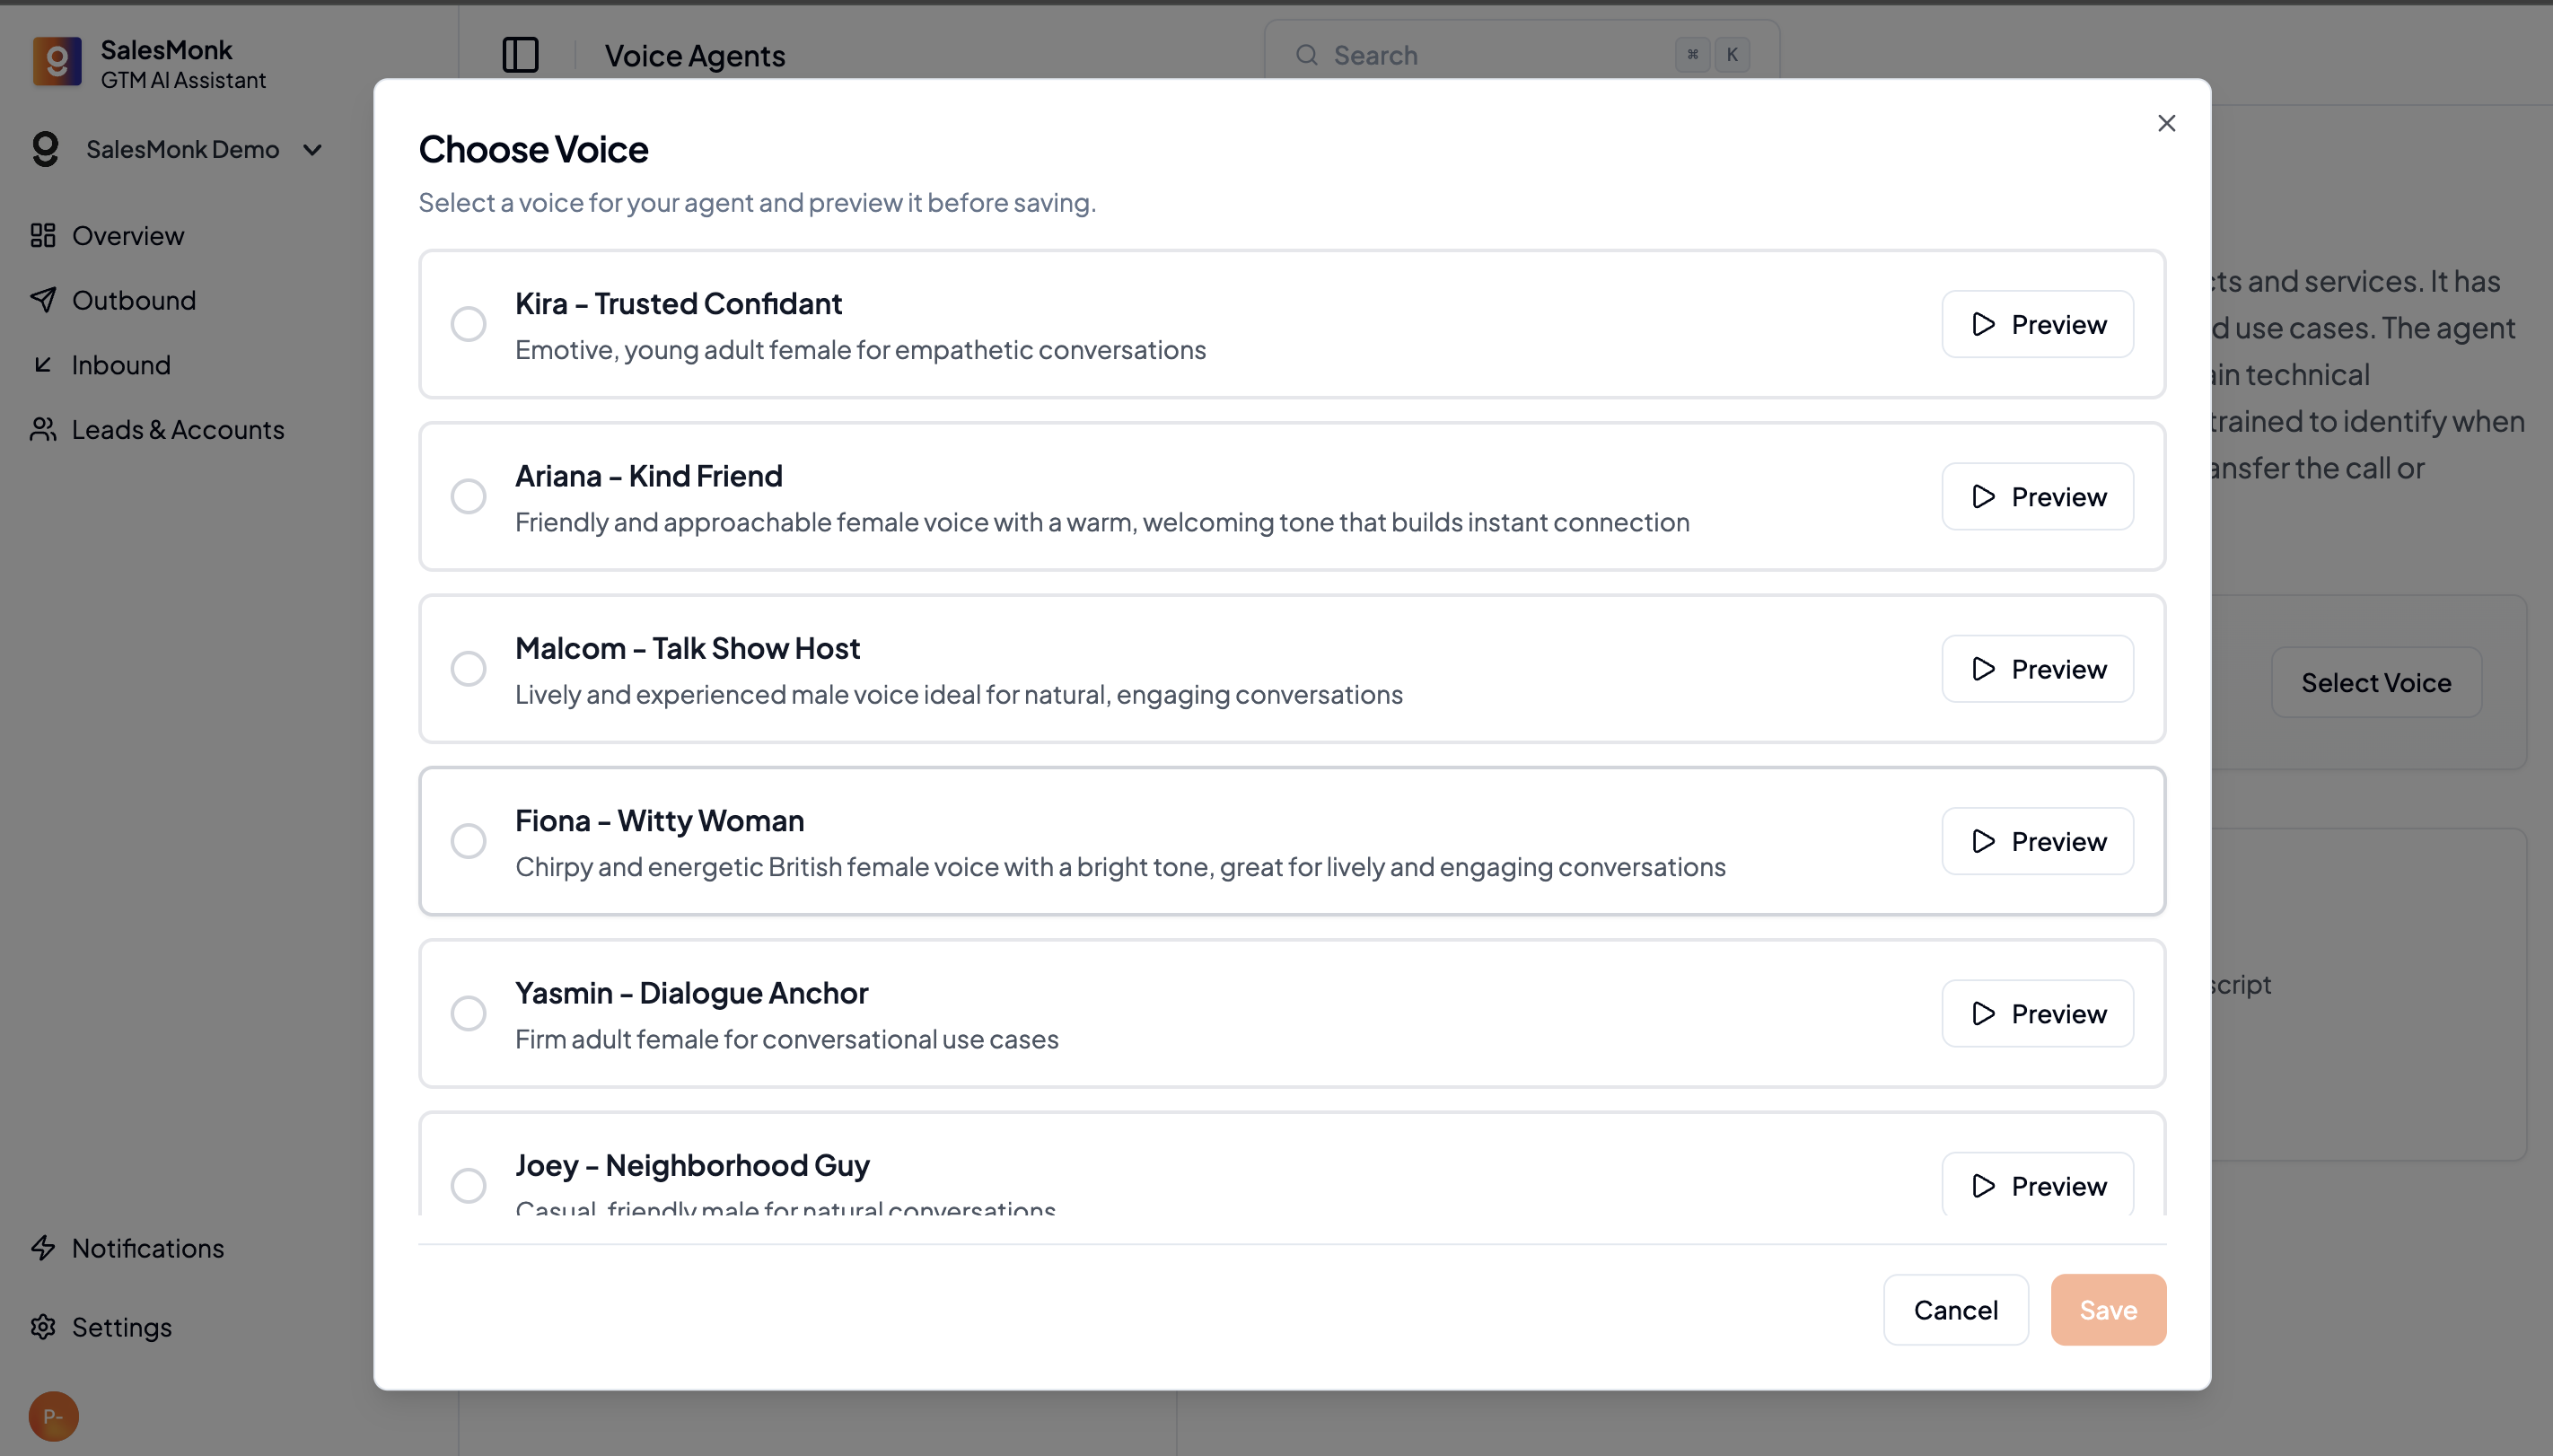Select the Malcom – Talk Show Host voice

[x=468, y=668]
